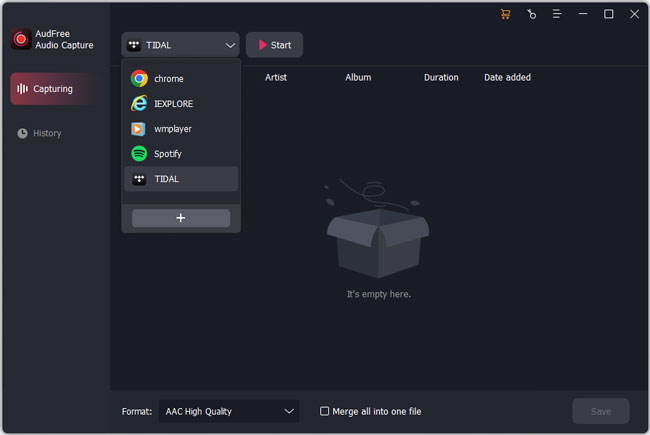The image size is (650, 435).
Task: Start audio capturing
Action: point(274,45)
